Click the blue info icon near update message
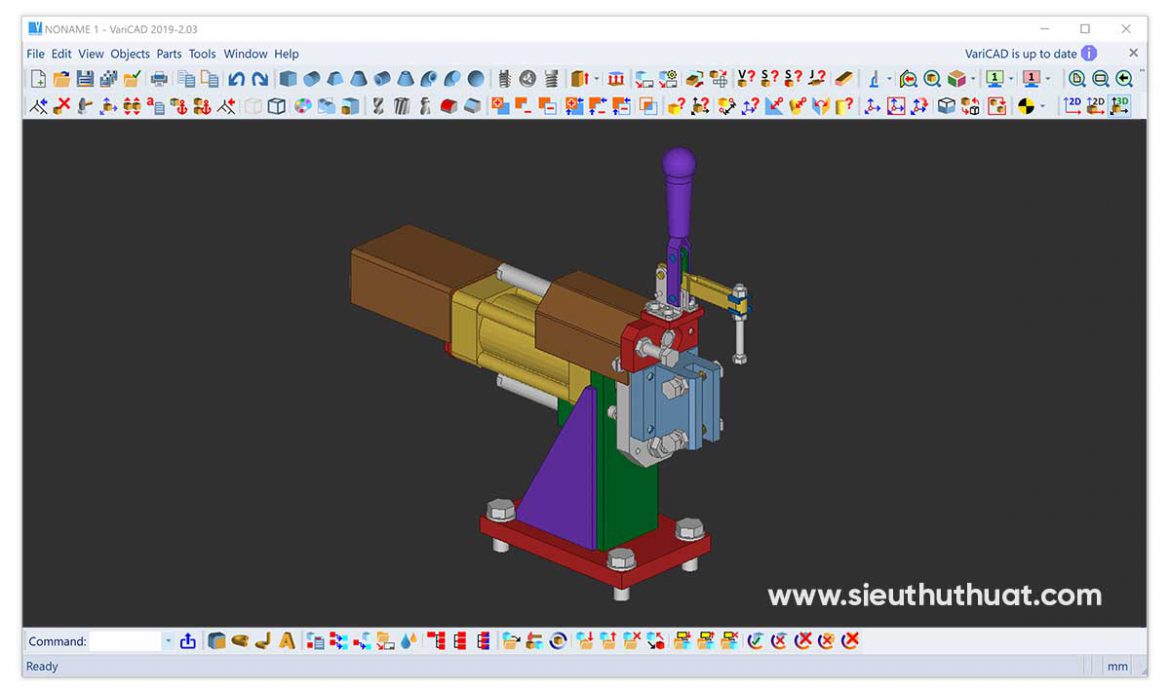This screenshot has width=1170, height=692. (1089, 53)
